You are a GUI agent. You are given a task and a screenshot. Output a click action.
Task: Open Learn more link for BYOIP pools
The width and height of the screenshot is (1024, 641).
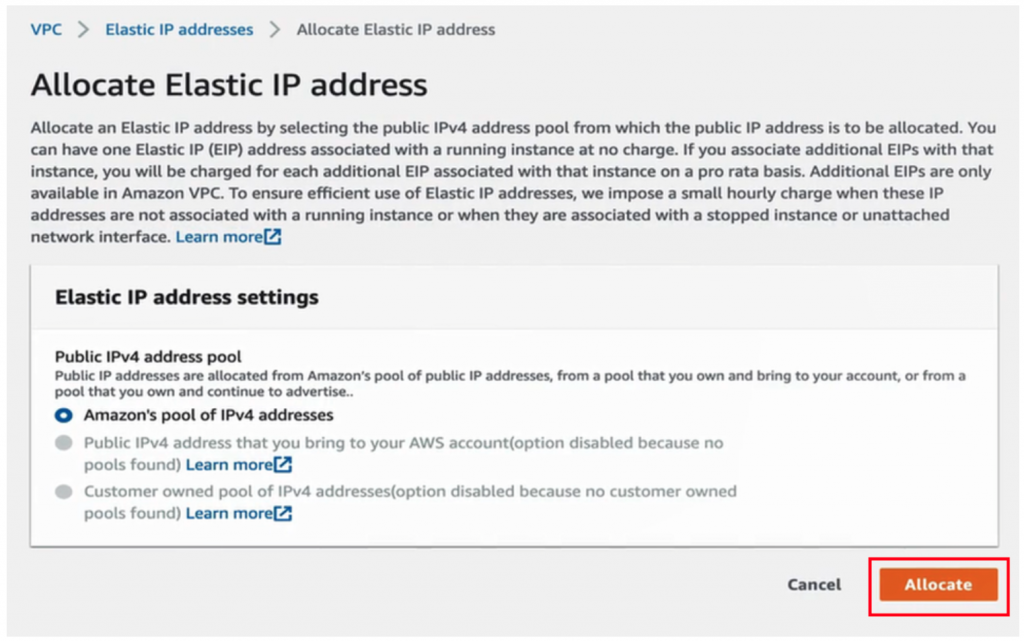click(238, 465)
